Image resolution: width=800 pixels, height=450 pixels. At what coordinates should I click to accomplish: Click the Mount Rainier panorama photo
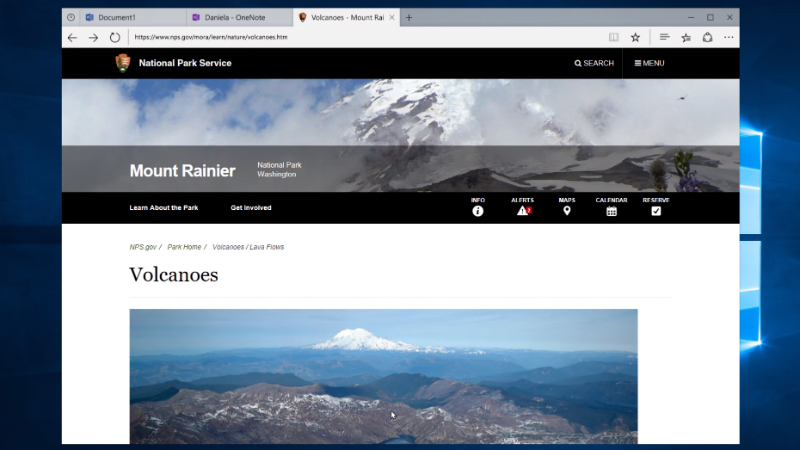point(384,377)
